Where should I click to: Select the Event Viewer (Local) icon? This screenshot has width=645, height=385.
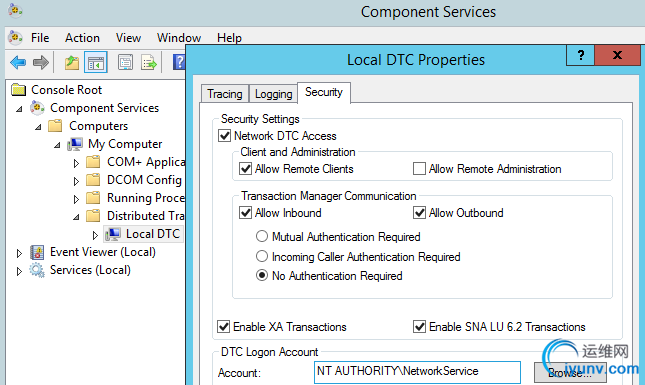[x=37, y=252]
